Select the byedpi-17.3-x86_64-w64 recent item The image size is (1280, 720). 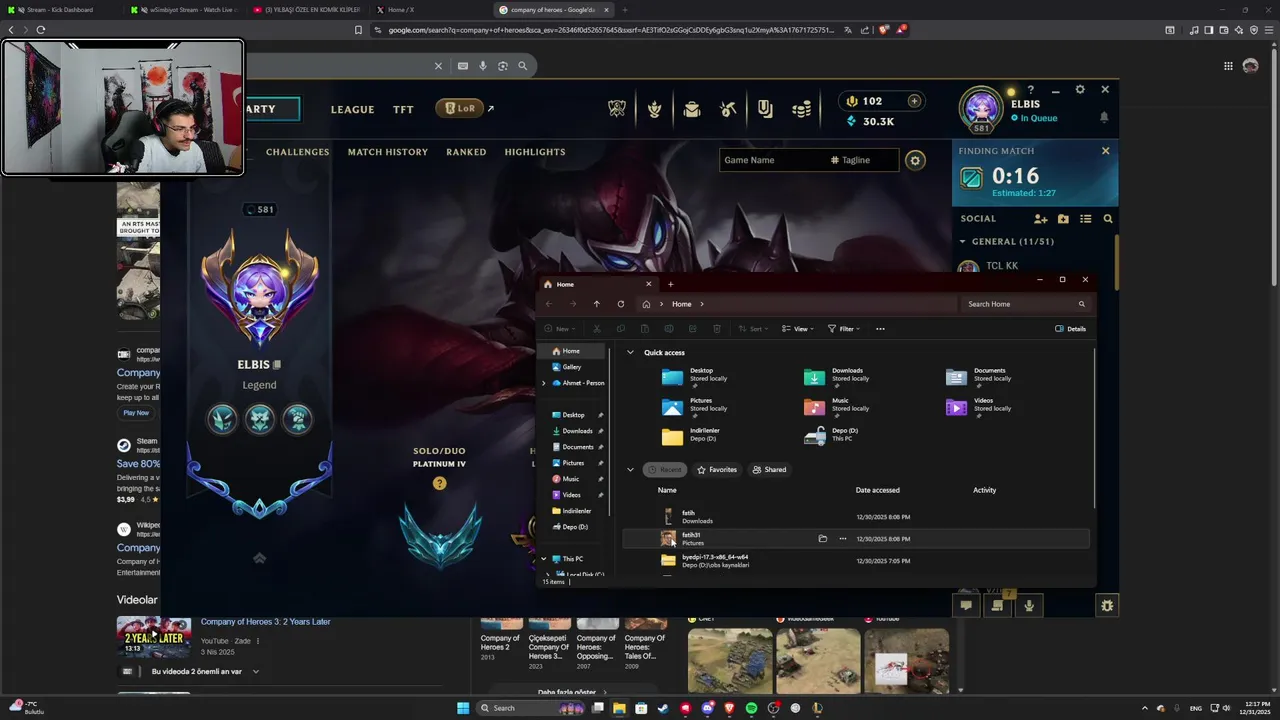point(855,561)
